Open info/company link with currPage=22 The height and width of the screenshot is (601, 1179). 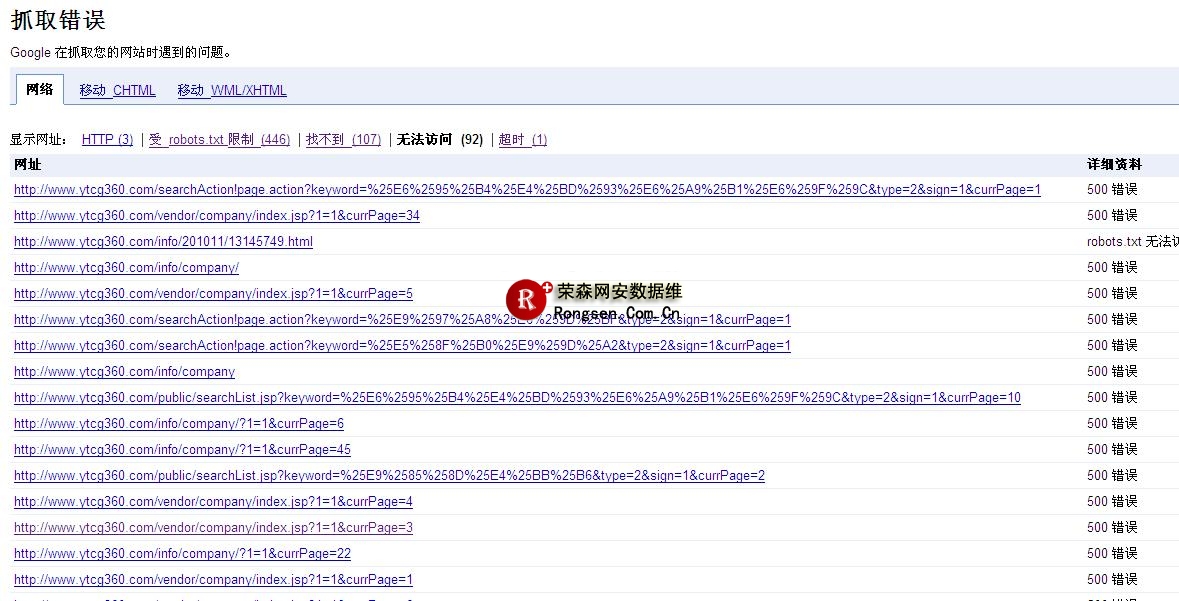tap(182, 553)
